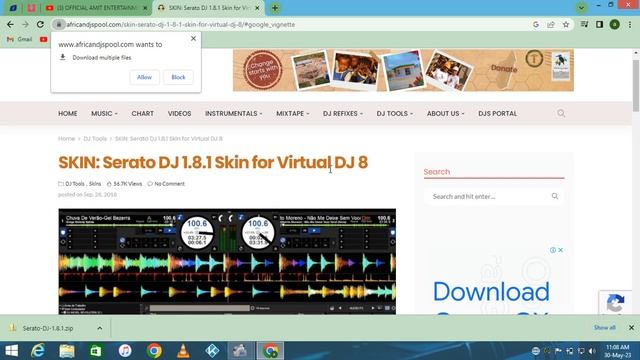Viewport: 640px width, 360px height.
Task: Launch Internet Explorer from the taskbar
Action: [x=38, y=351]
